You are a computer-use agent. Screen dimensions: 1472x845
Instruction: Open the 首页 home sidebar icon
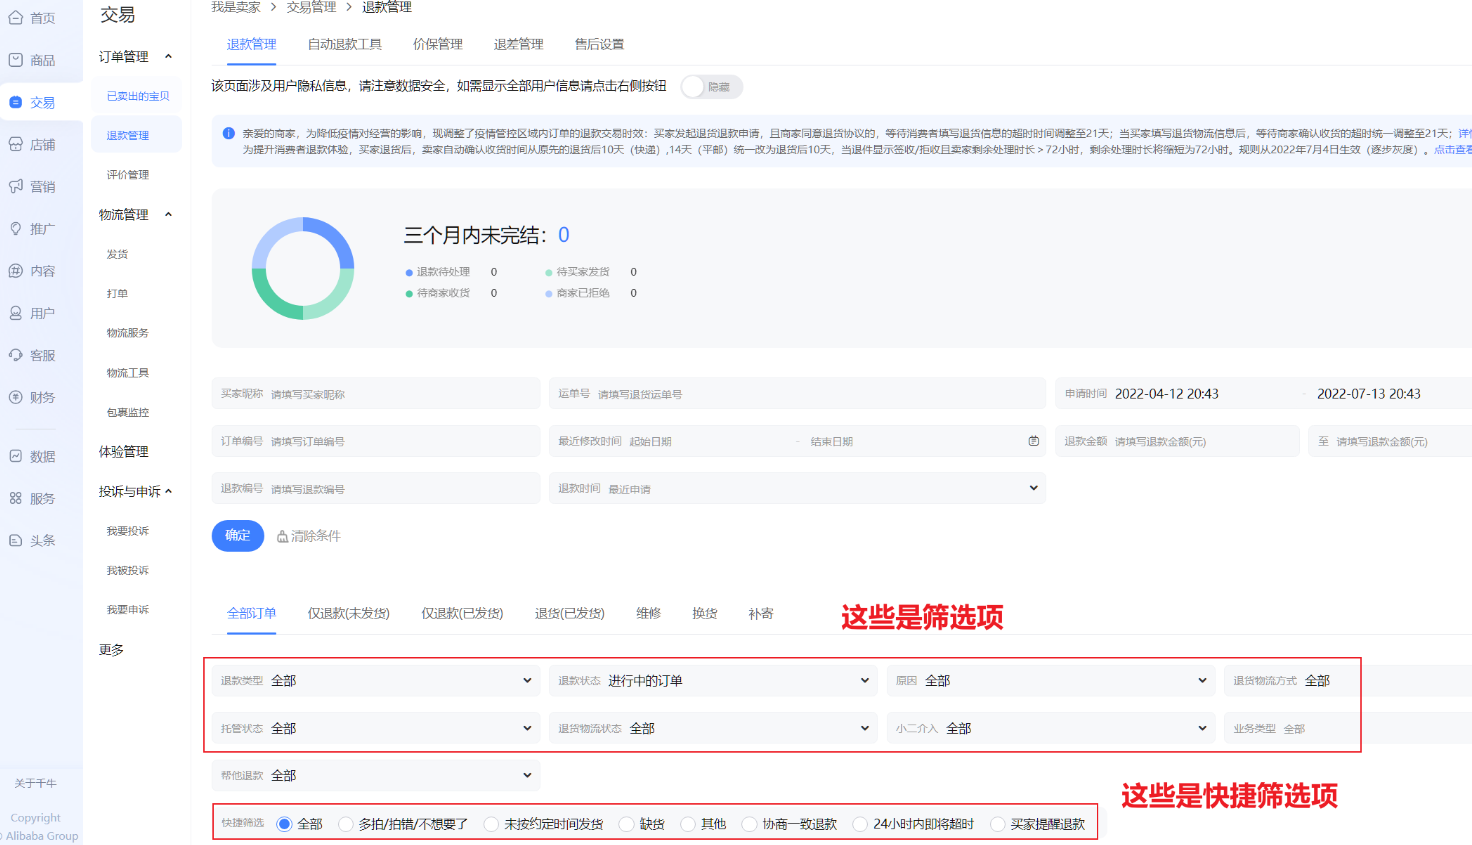tap(15, 18)
